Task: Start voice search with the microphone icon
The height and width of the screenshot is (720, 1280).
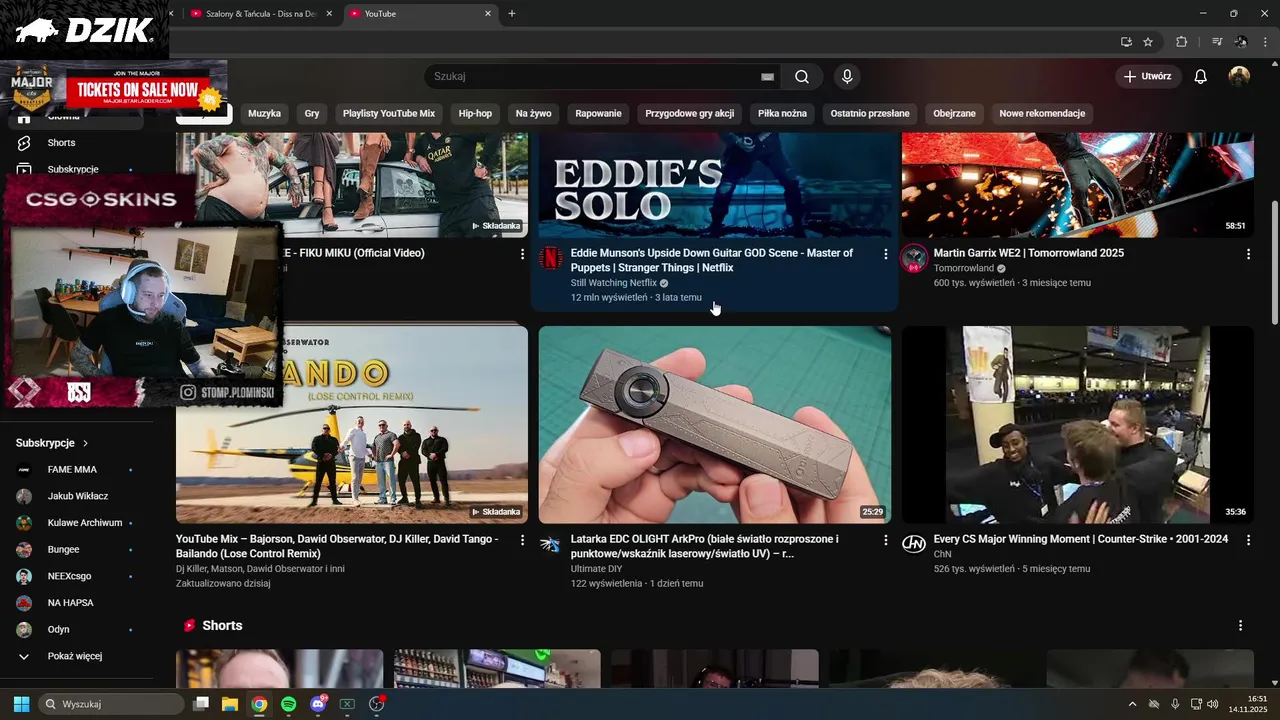Action: (847, 77)
